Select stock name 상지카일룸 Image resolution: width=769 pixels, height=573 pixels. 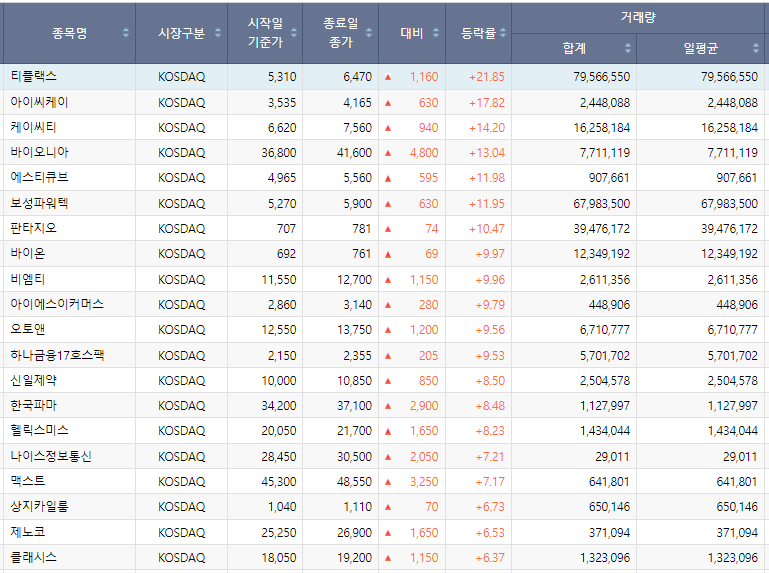(39, 507)
